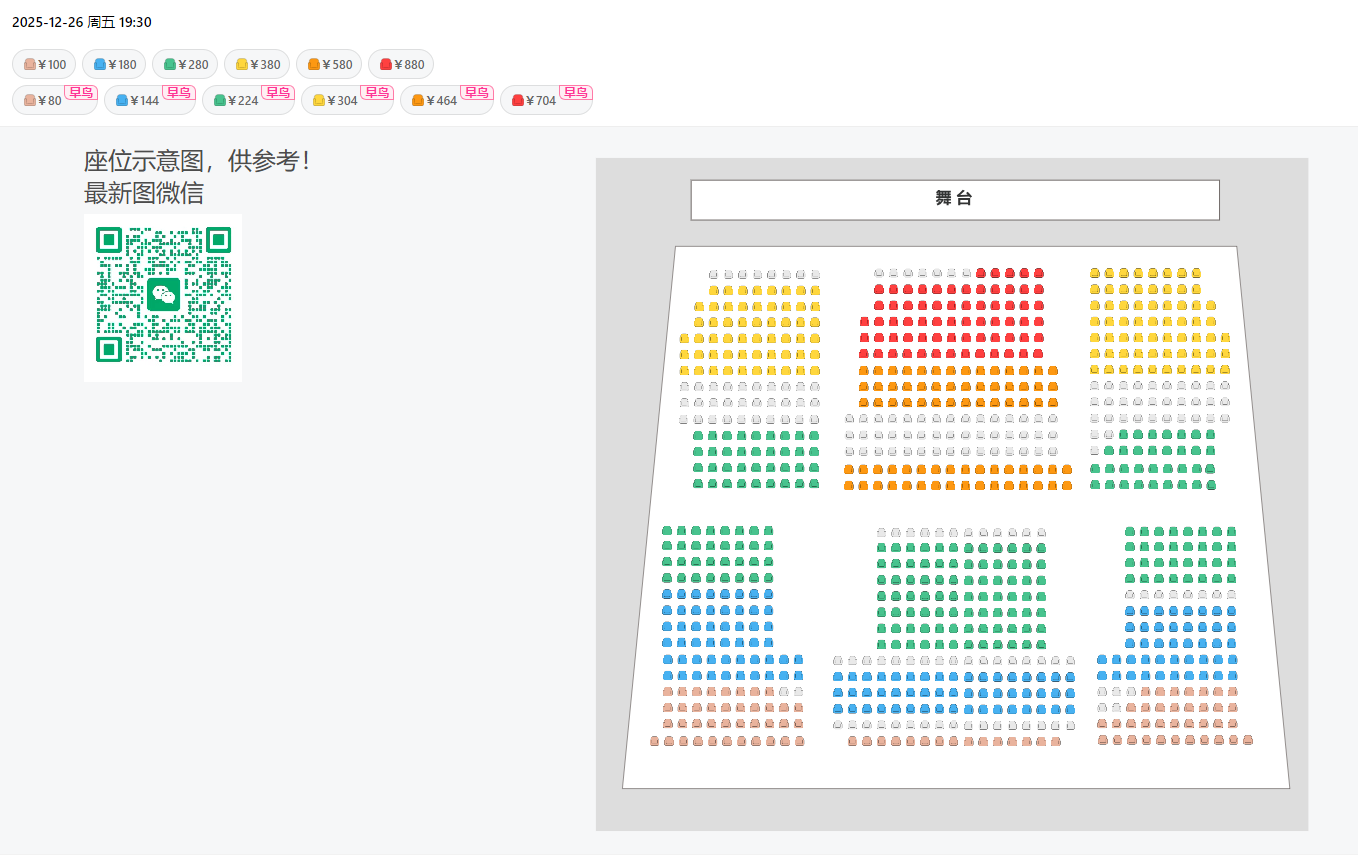Enable the ¥280 green price filter
The height and width of the screenshot is (861, 1358).
(185, 65)
